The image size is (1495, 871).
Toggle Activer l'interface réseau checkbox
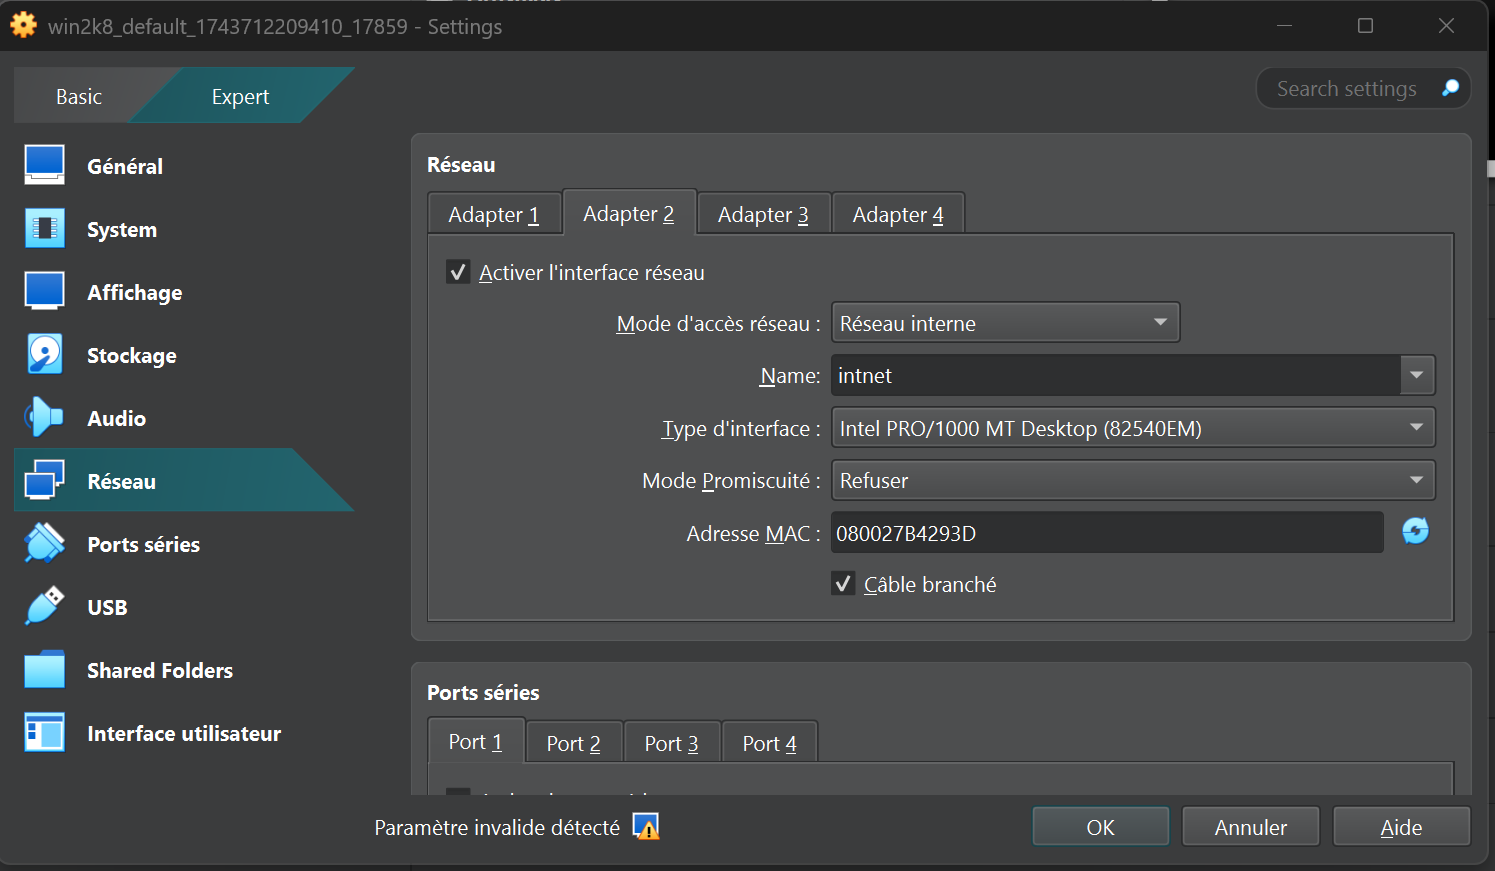coord(458,272)
